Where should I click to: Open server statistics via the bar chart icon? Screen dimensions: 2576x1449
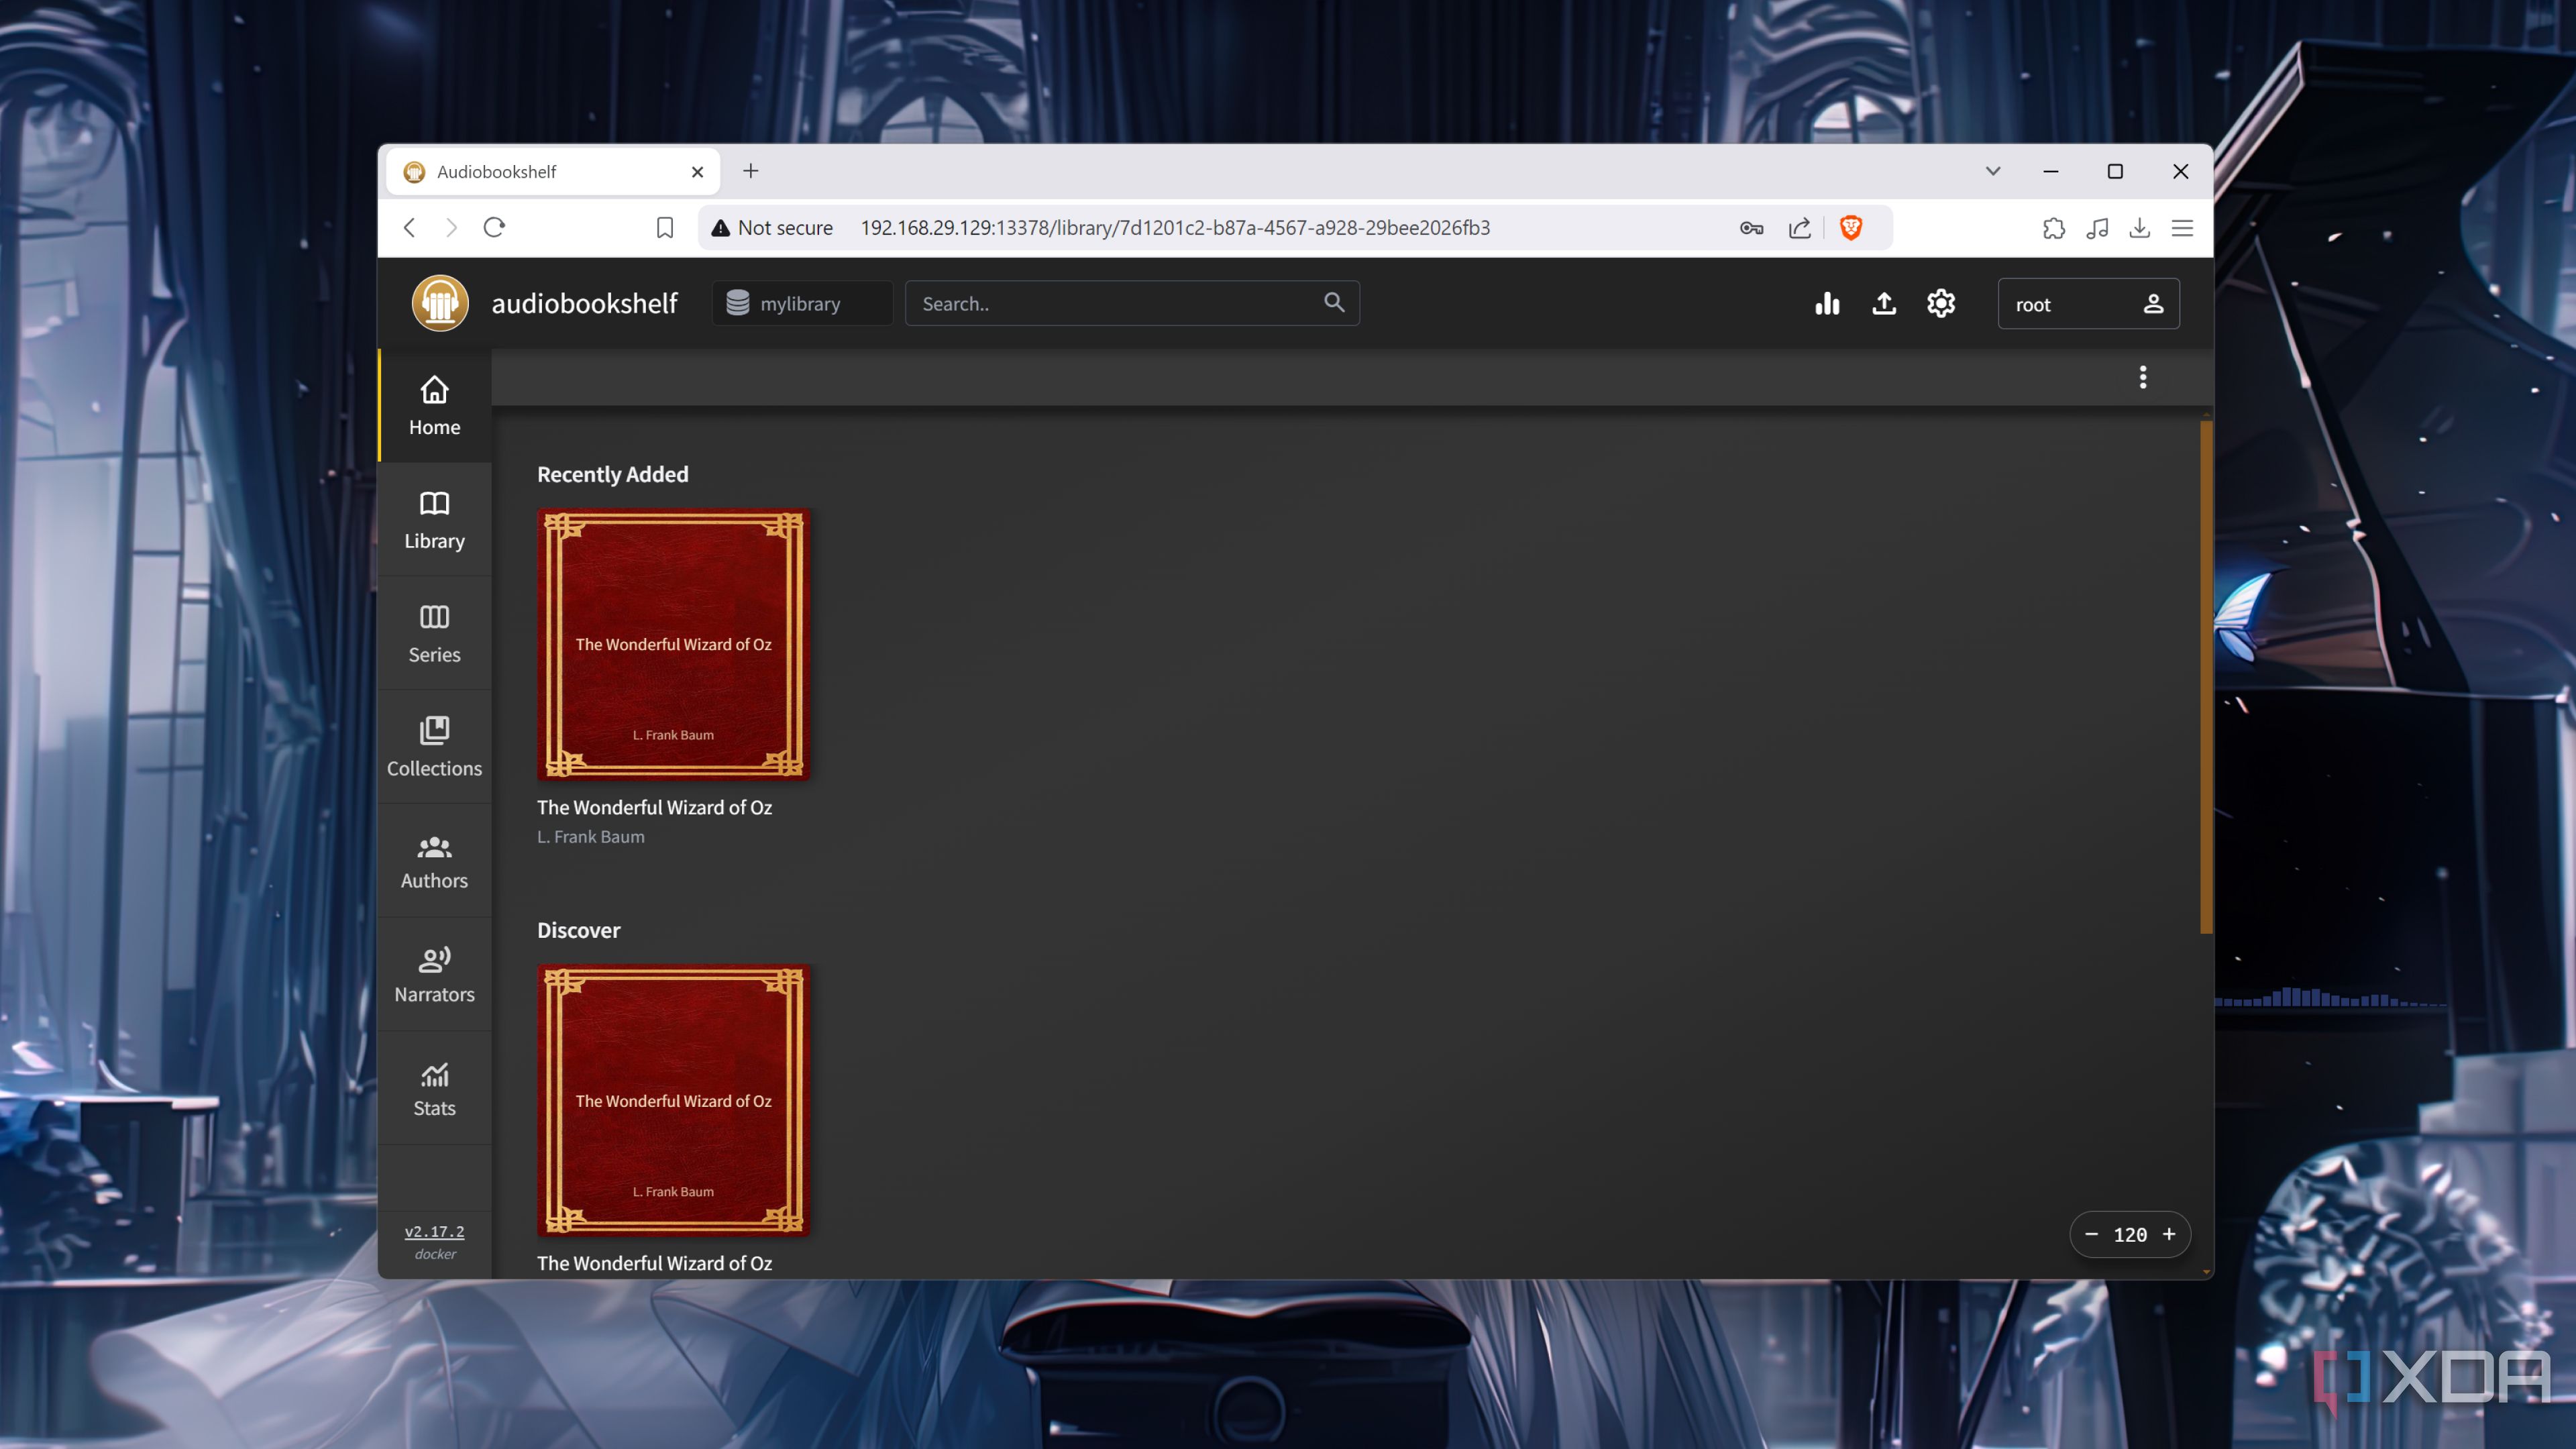[x=1827, y=303]
